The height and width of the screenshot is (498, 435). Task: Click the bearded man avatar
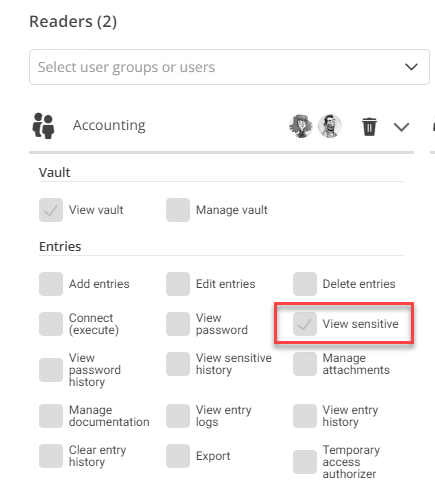click(x=330, y=126)
